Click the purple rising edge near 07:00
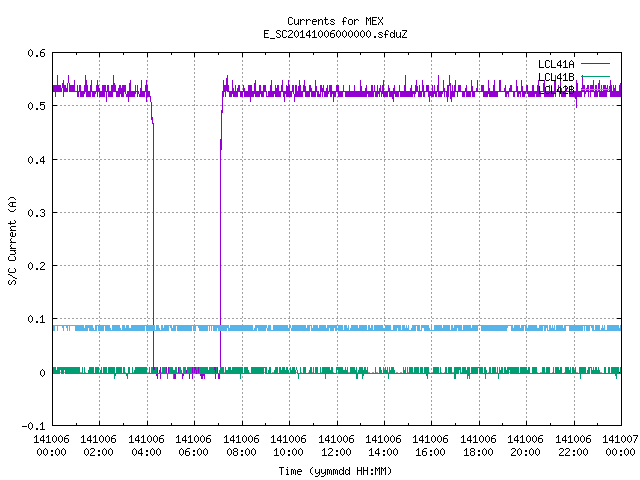Image resolution: width=640 pixels, height=480 pixels. coord(220,245)
